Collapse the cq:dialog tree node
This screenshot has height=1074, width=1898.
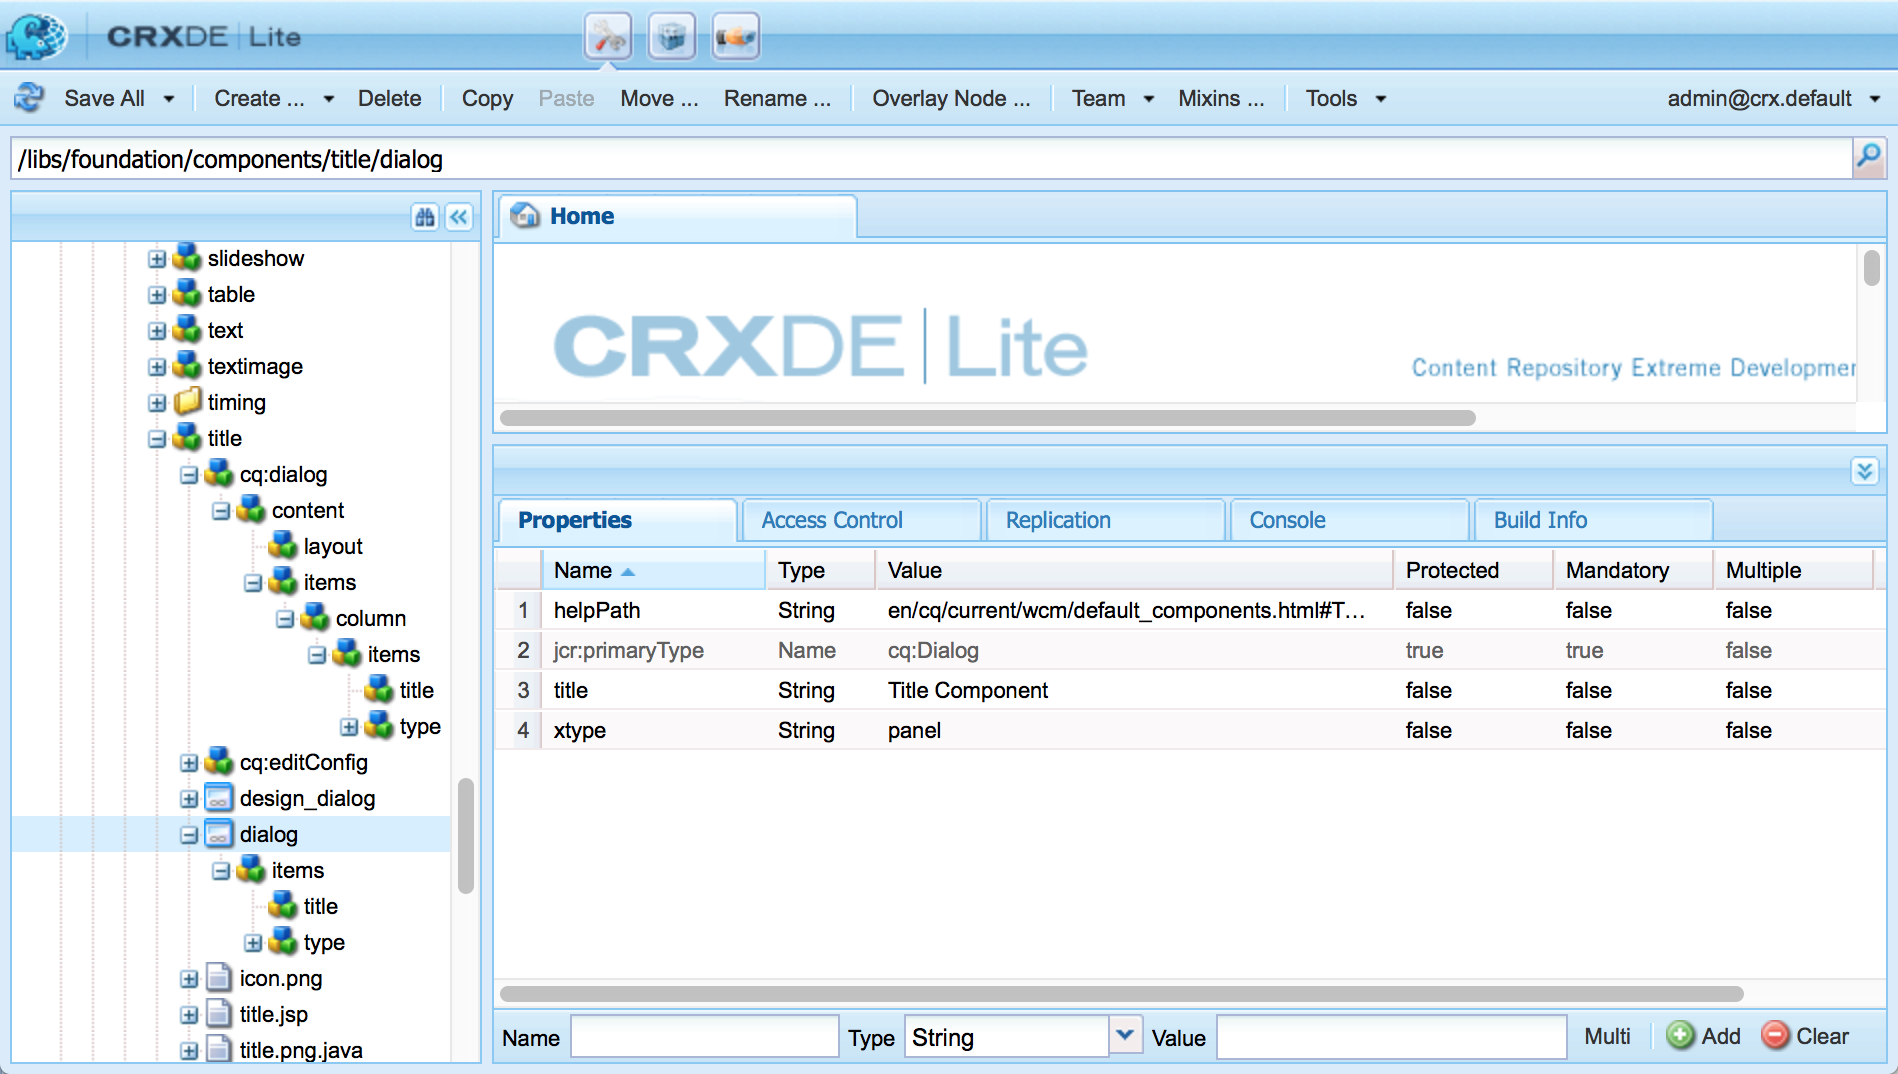click(189, 475)
